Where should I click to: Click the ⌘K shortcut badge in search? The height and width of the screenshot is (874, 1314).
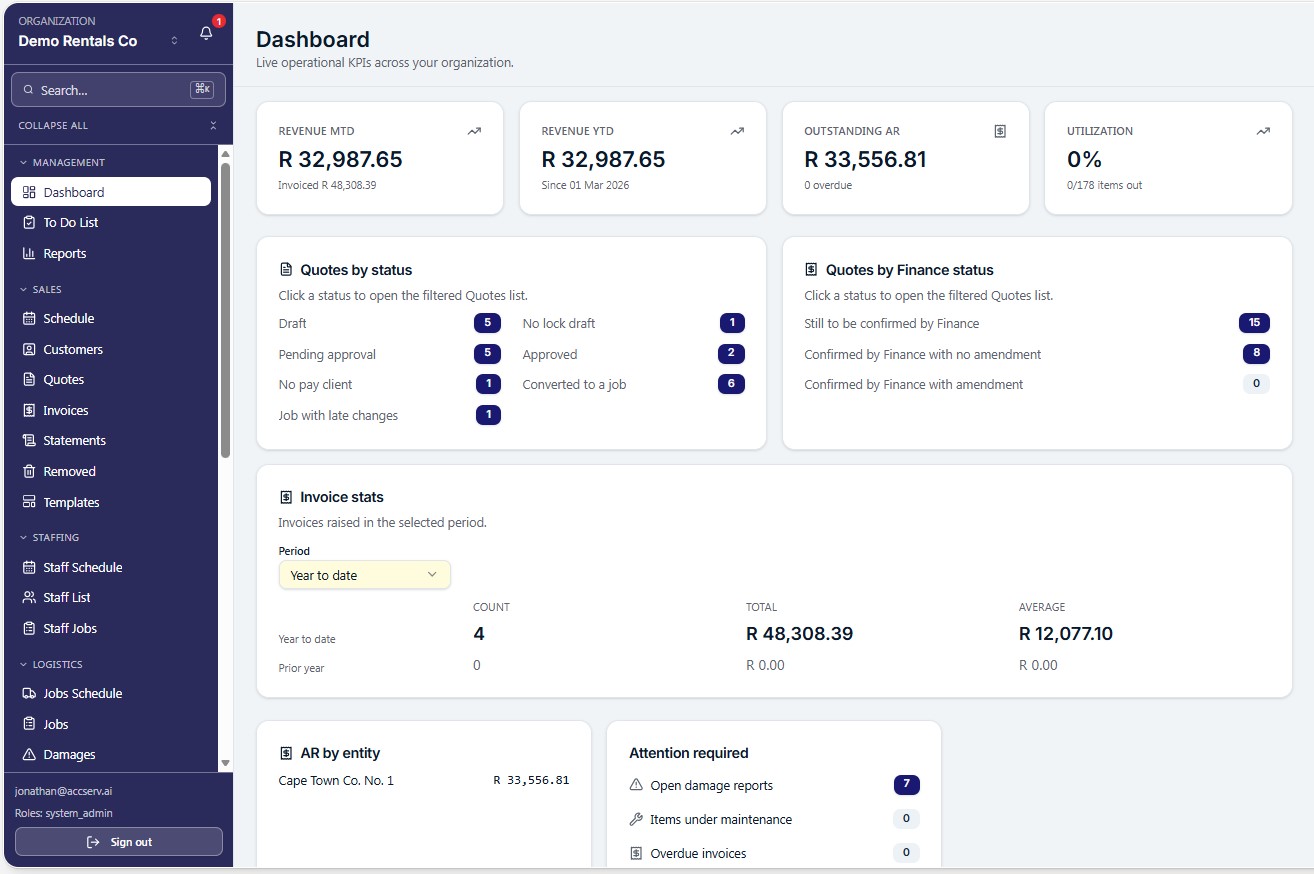pyautogui.click(x=202, y=90)
